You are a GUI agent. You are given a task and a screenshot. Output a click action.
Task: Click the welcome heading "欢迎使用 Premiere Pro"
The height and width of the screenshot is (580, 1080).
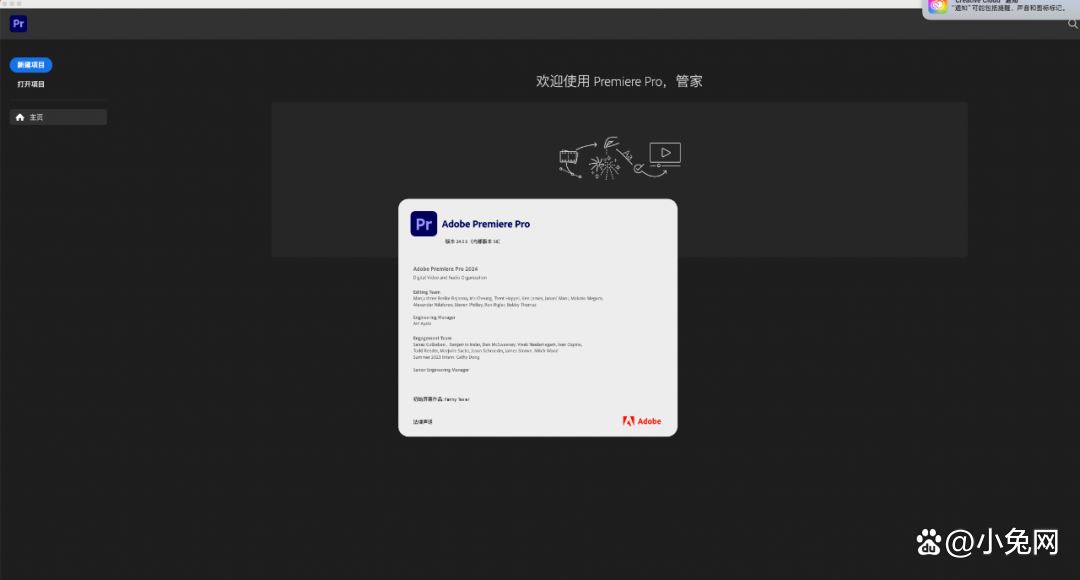[x=619, y=81]
